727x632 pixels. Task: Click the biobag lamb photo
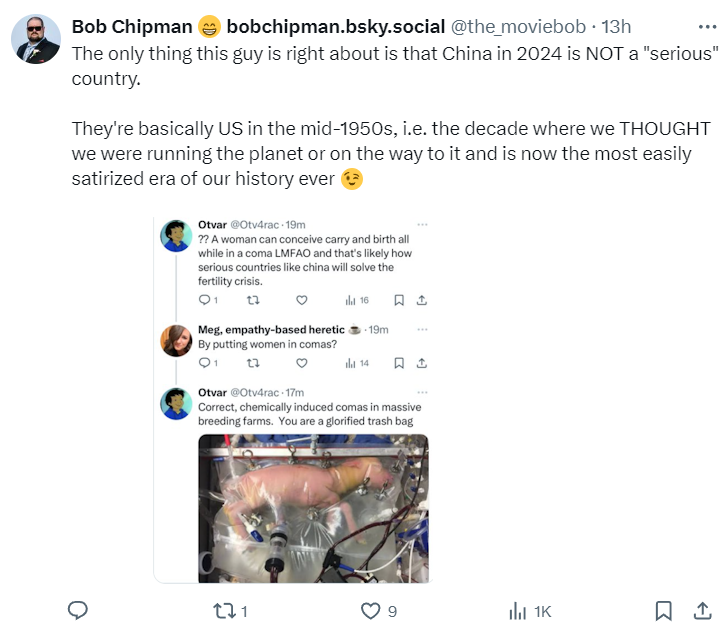(x=313, y=508)
